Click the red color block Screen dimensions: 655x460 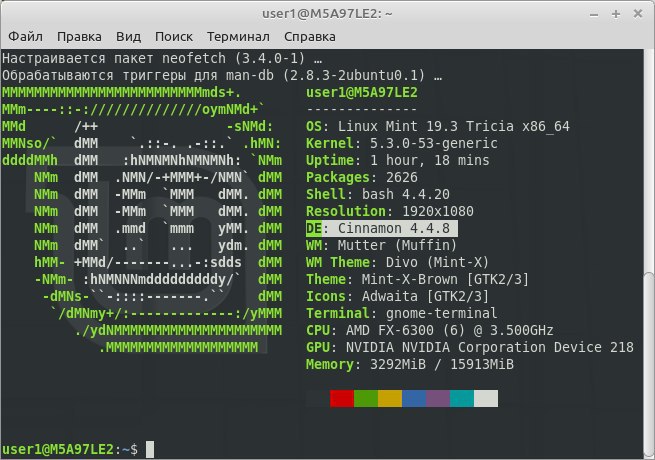(x=342, y=398)
